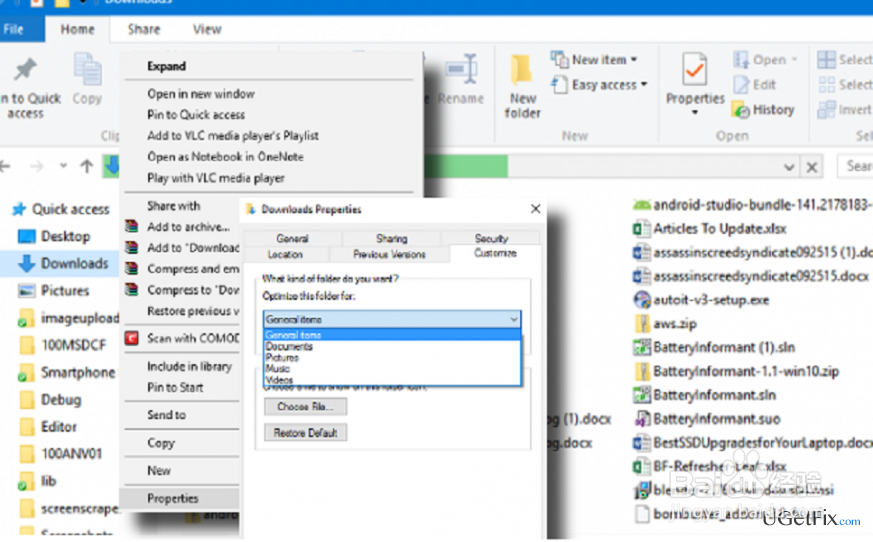Click the Open ribbon command

(x=765, y=60)
